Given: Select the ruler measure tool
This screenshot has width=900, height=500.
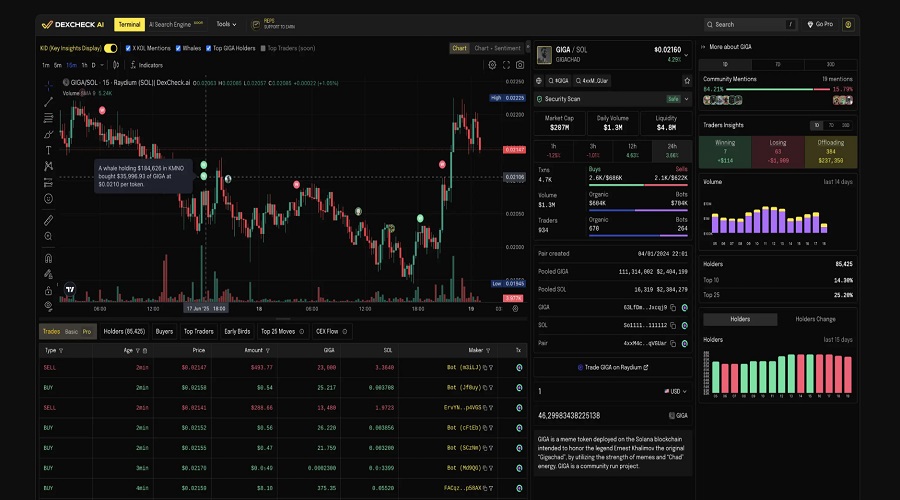Looking at the screenshot, I should (48, 219).
